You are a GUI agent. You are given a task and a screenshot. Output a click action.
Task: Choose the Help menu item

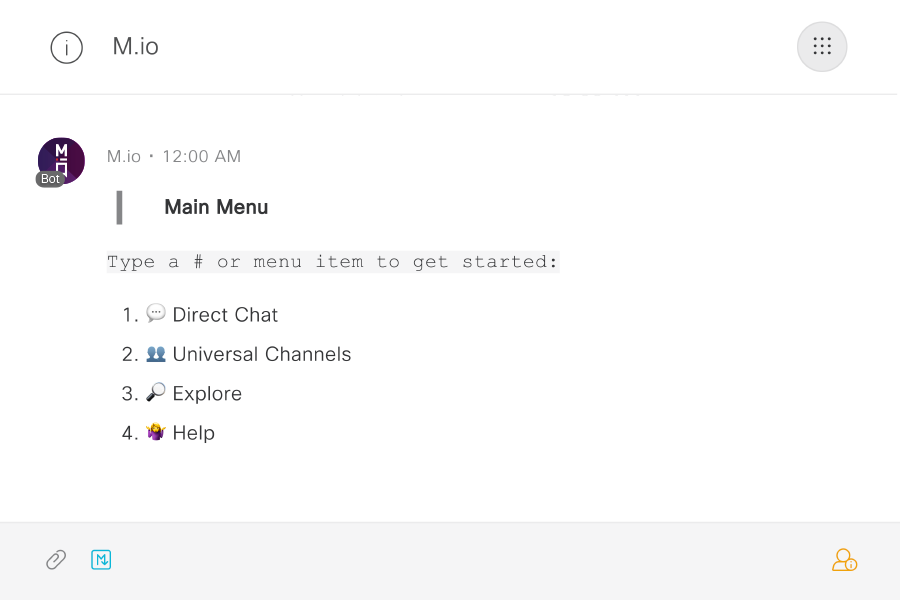pos(193,433)
